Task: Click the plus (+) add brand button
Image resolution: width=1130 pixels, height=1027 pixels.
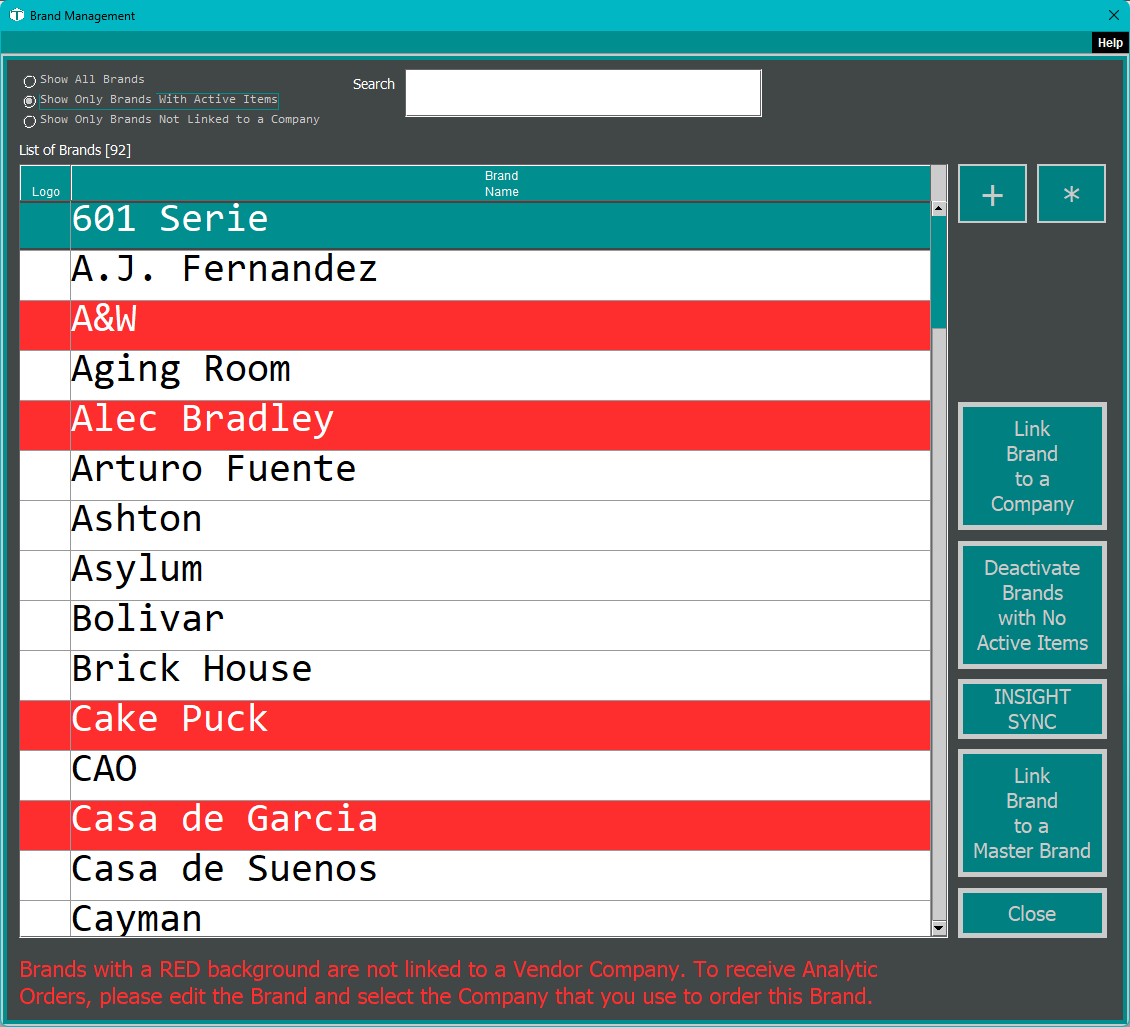Action: coord(992,194)
